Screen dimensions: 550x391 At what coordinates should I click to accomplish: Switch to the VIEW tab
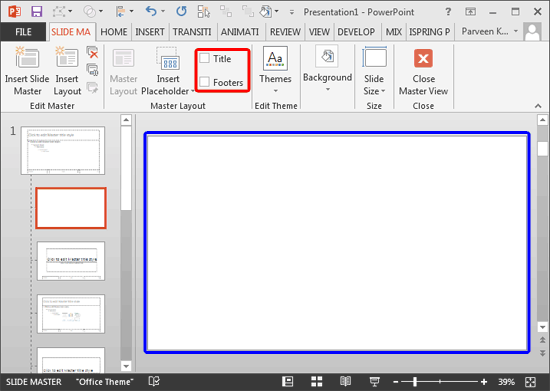(x=319, y=32)
